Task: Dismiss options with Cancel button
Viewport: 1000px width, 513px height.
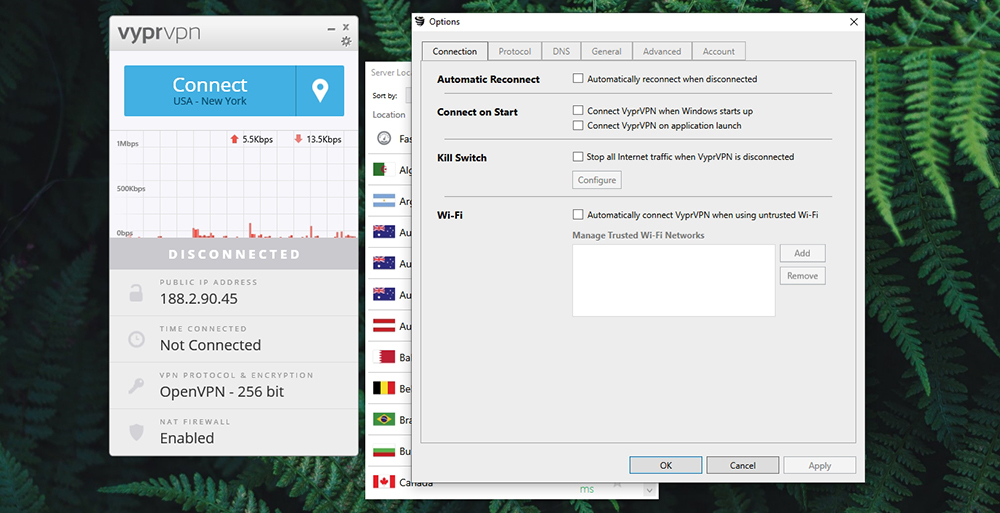Action: pos(742,465)
